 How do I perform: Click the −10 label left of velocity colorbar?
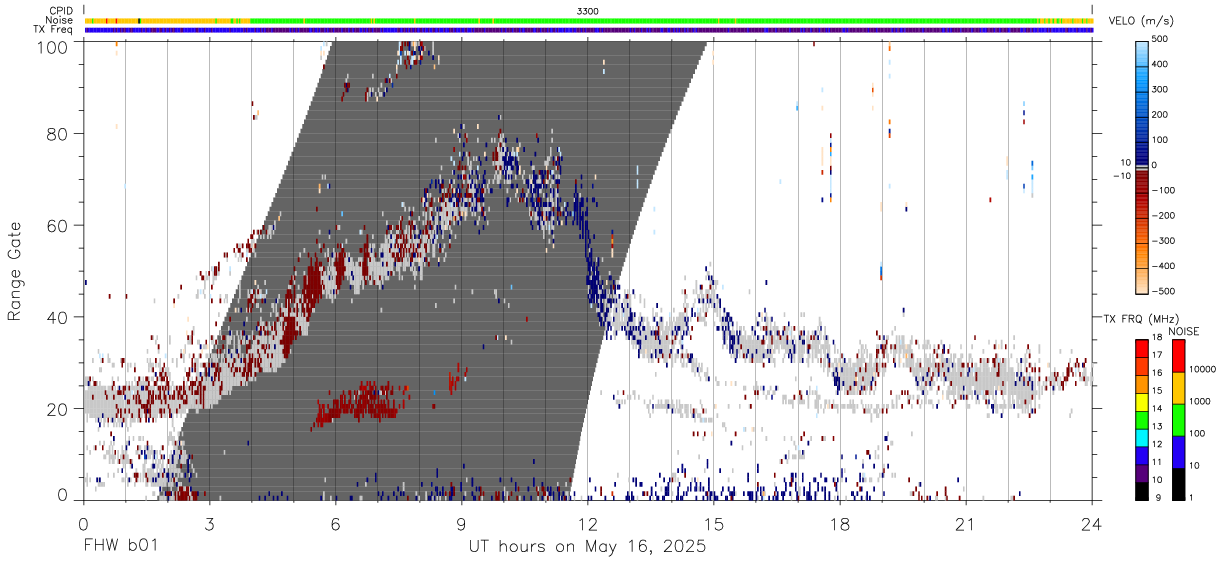tap(1121, 175)
